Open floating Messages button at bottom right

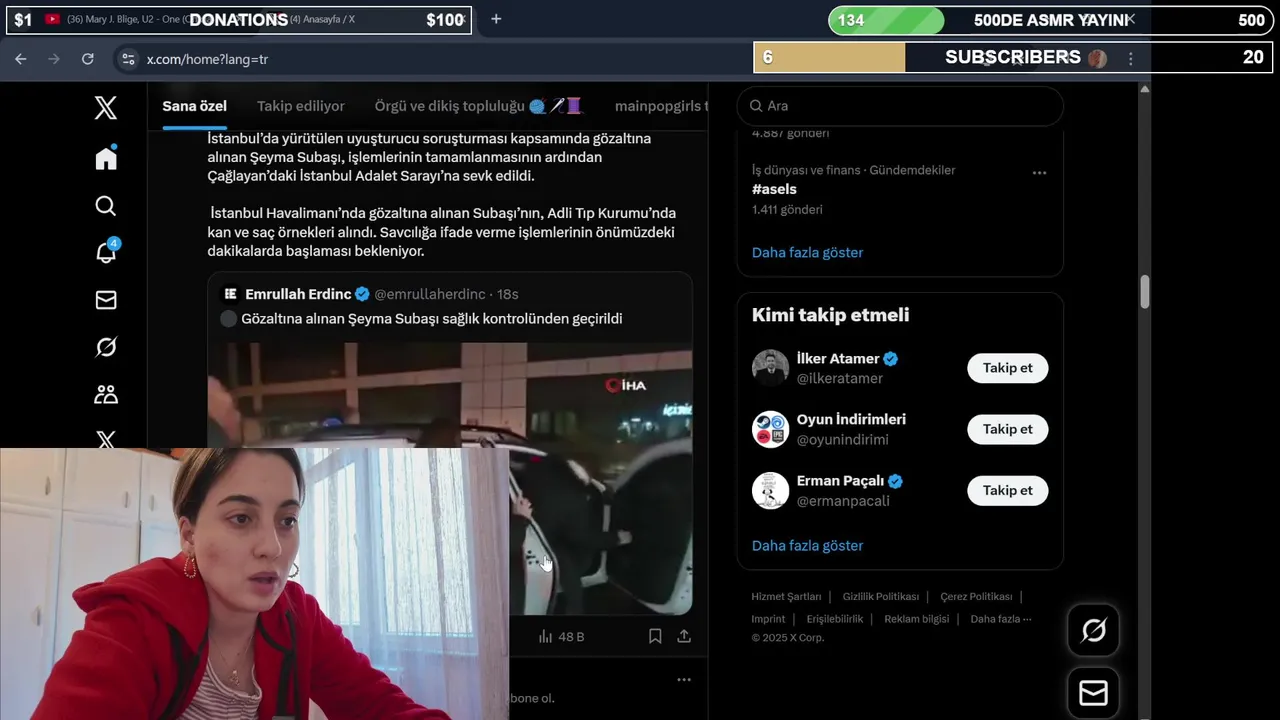coord(1093,693)
